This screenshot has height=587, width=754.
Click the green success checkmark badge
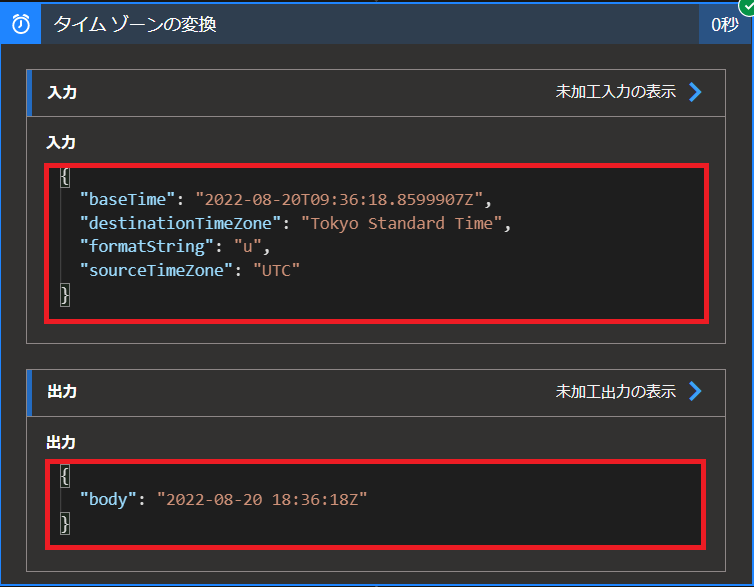[745, 6]
